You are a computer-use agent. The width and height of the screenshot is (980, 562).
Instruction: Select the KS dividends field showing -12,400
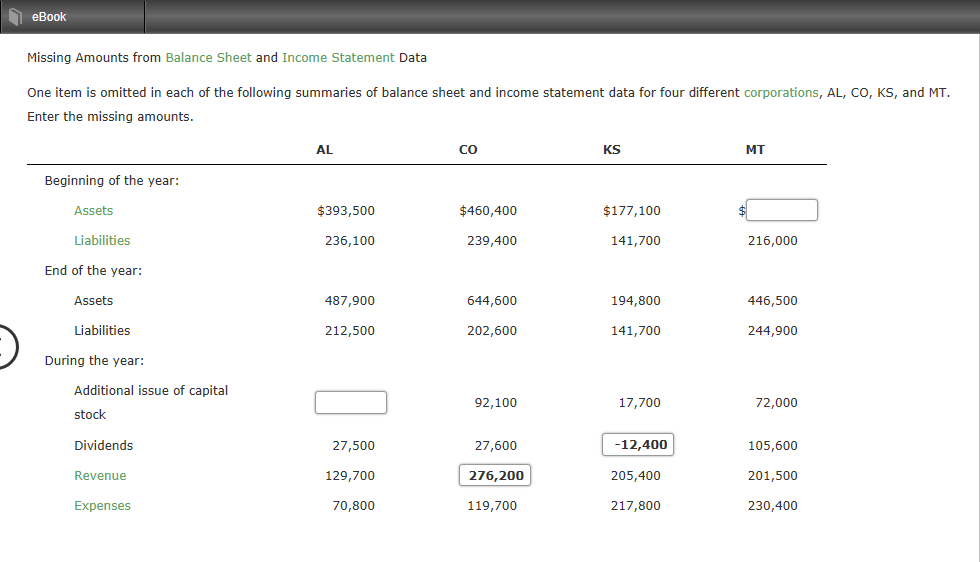click(638, 444)
